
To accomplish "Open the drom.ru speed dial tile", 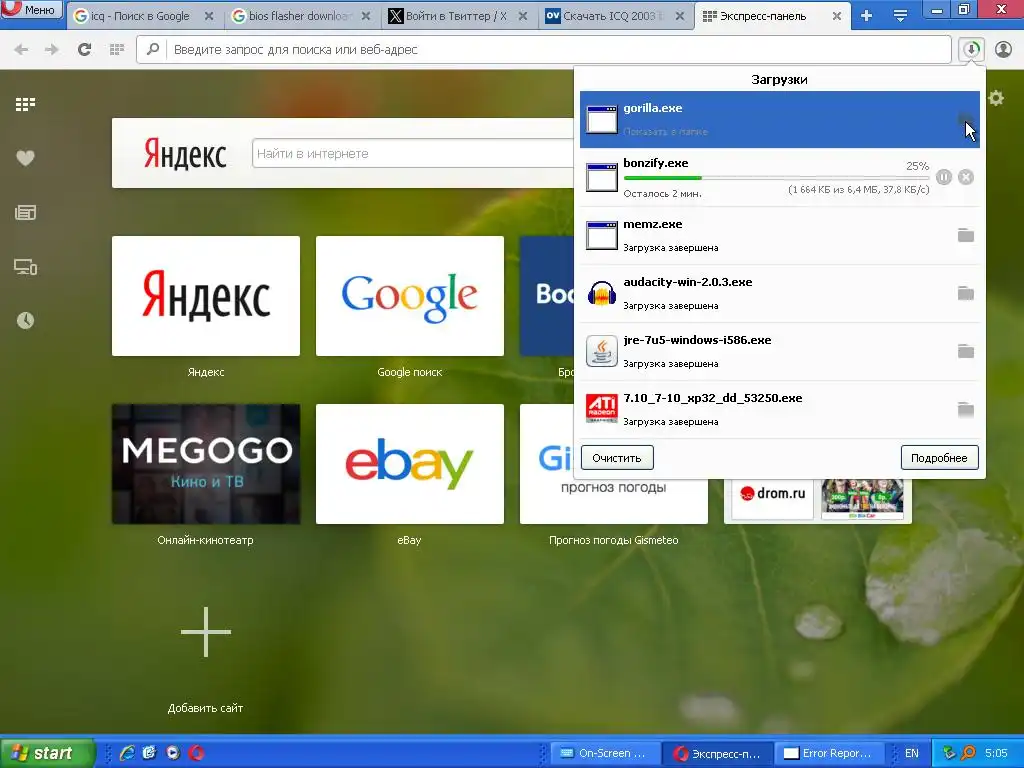I will tap(773, 494).
